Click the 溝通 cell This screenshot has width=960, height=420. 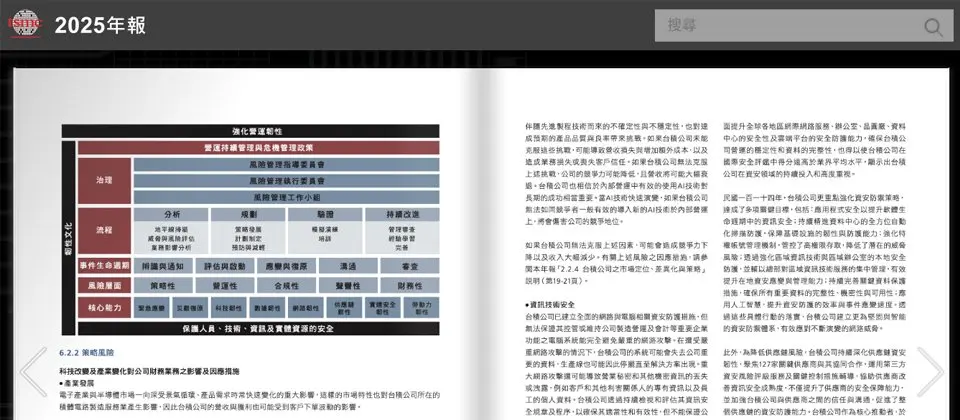coord(348,266)
